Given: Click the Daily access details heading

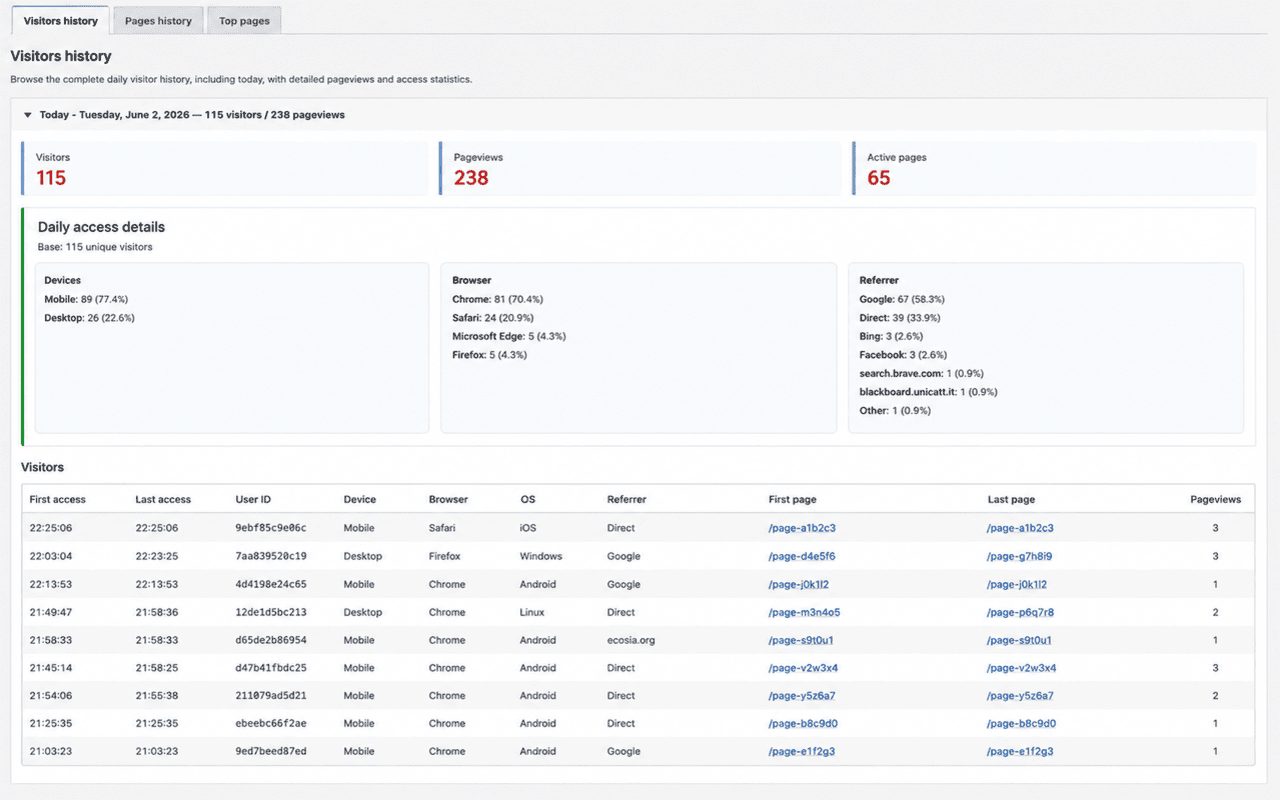Looking at the screenshot, I should point(101,227).
